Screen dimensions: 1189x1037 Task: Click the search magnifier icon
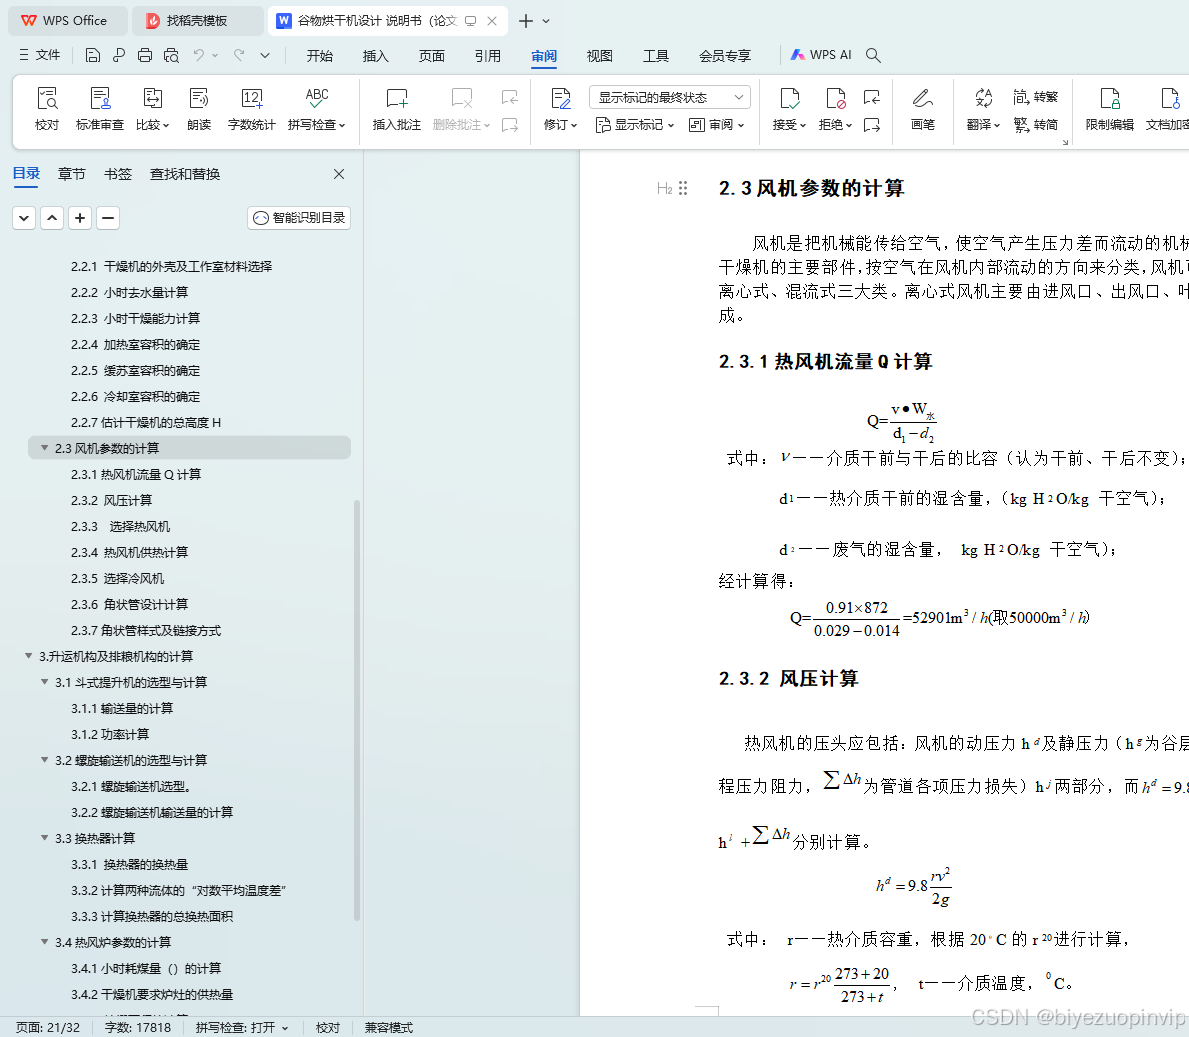click(x=873, y=55)
